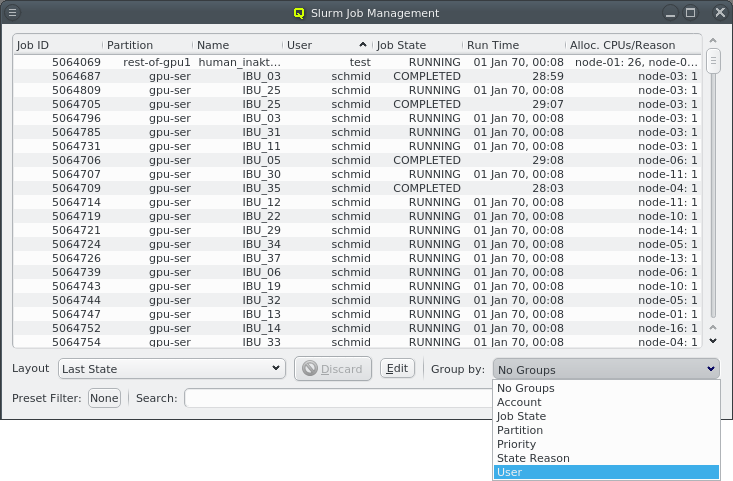Click name cell IBU_14
This screenshot has height=481, width=733.
(x=261, y=329)
